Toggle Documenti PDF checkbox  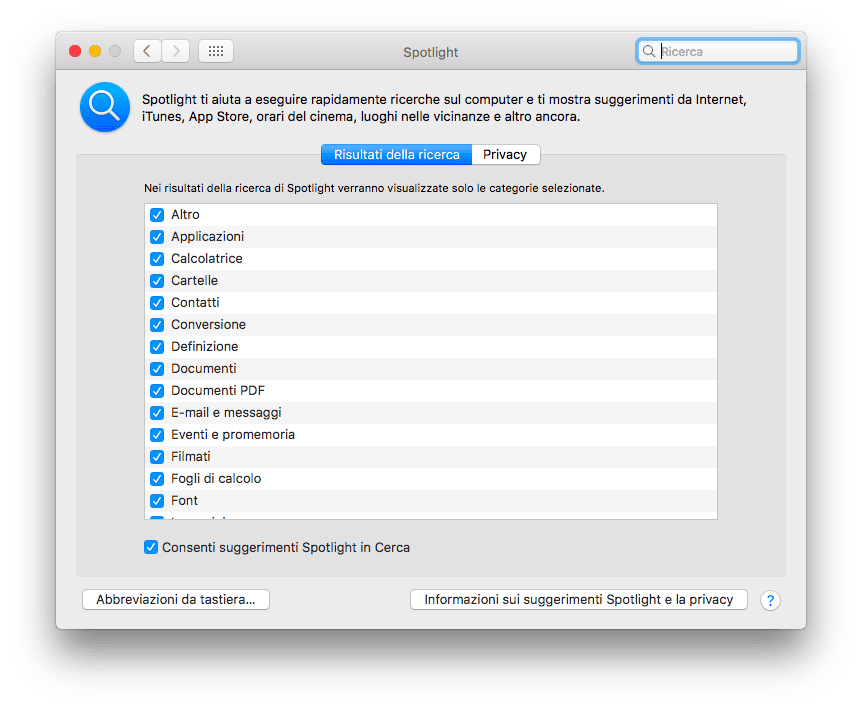(157, 391)
